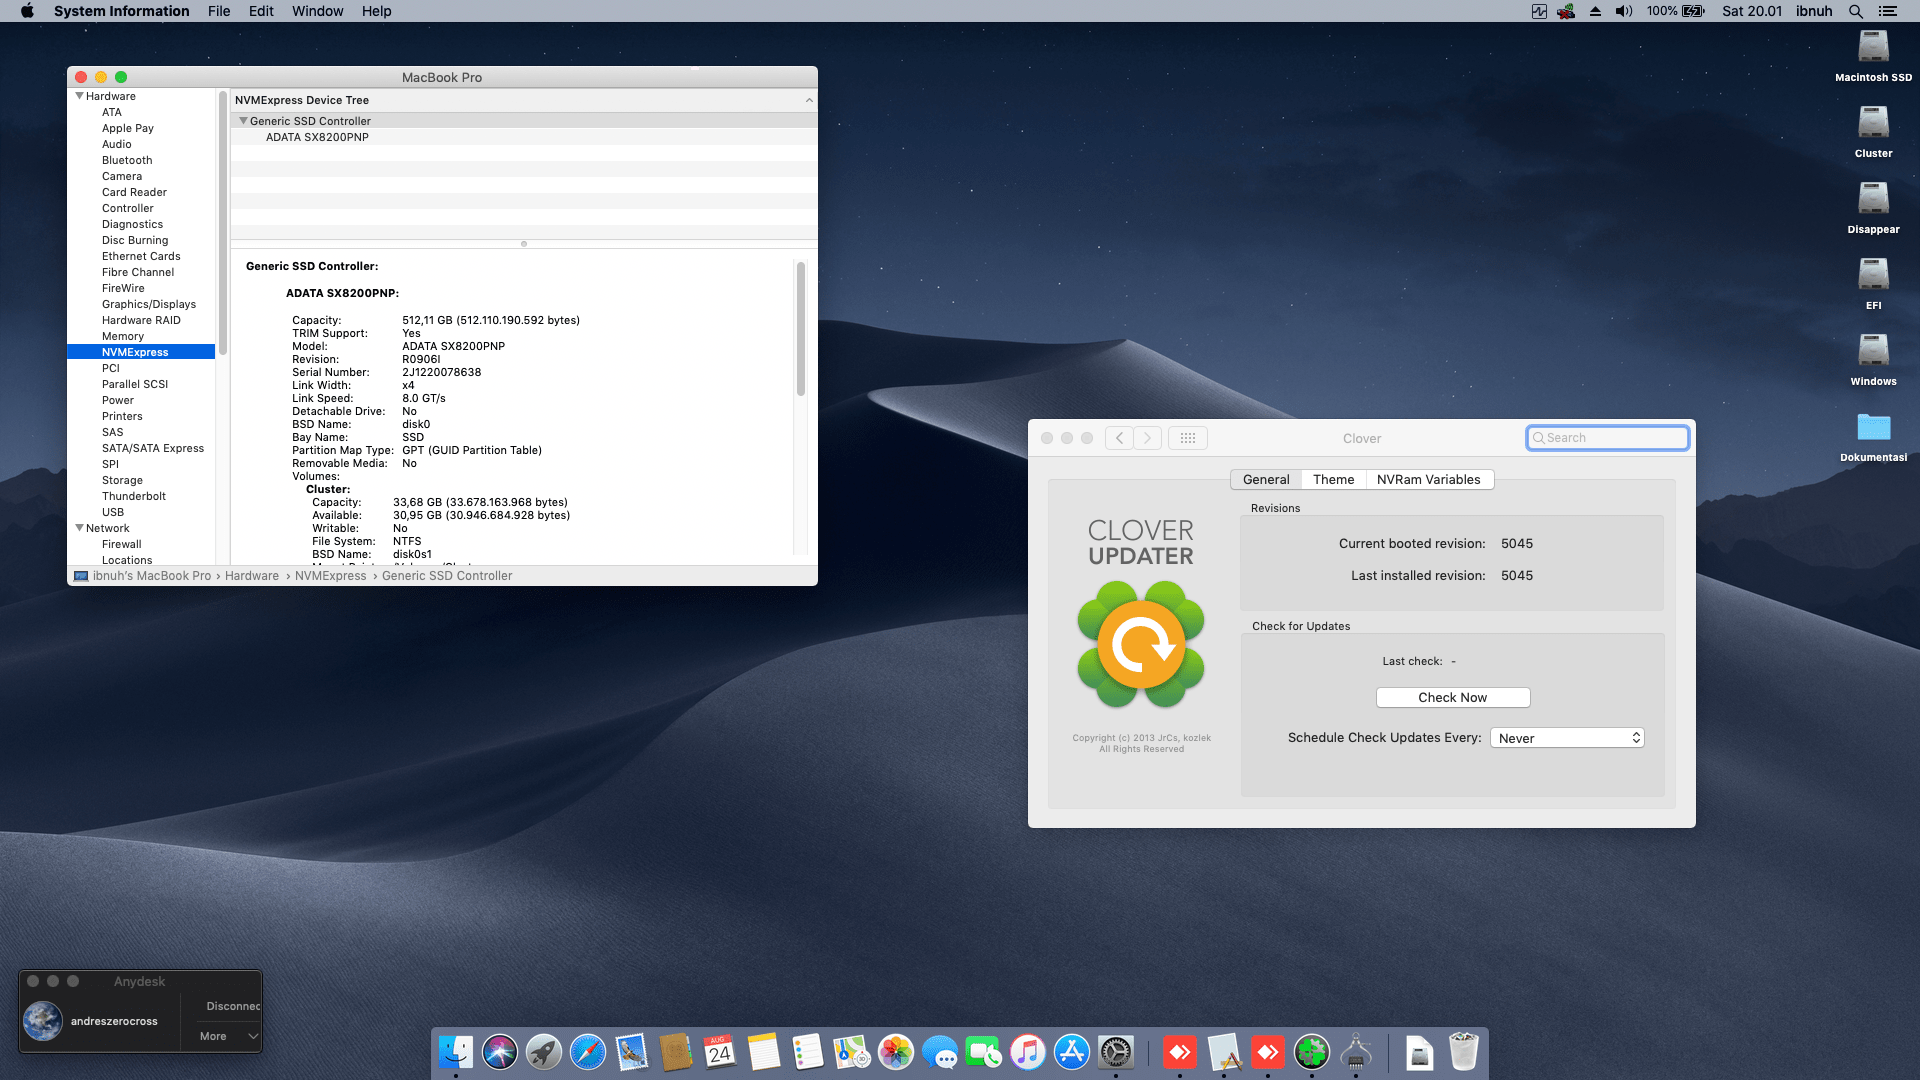Click the sidebar vertical scrollbar
This screenshot has height=1080, width=1920.
[x=223, y=225]
